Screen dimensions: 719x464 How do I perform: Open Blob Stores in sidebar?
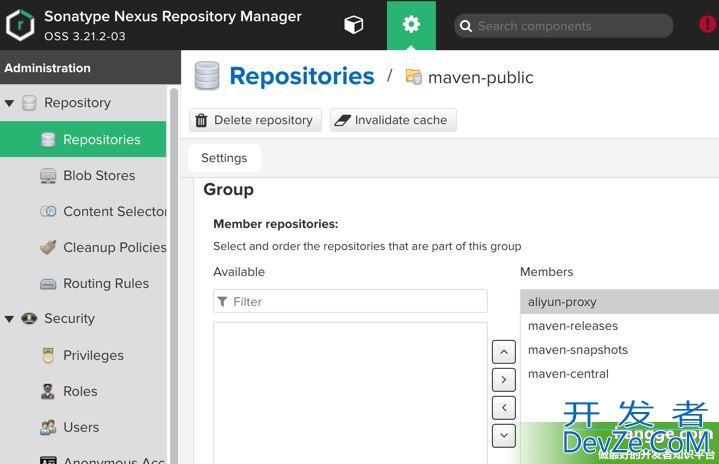coord(99,176)
